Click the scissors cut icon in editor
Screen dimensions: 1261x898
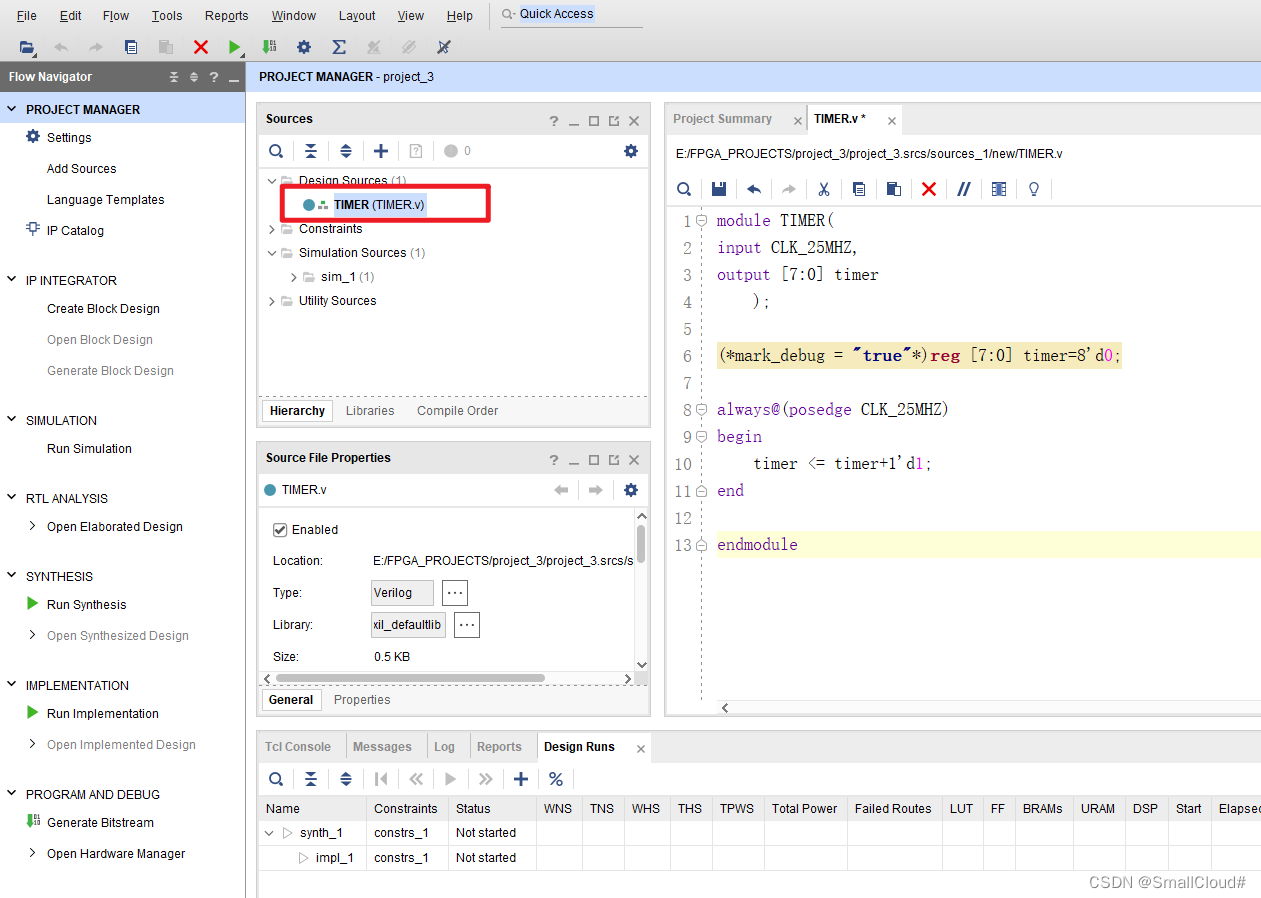click(x=824, y=189)
